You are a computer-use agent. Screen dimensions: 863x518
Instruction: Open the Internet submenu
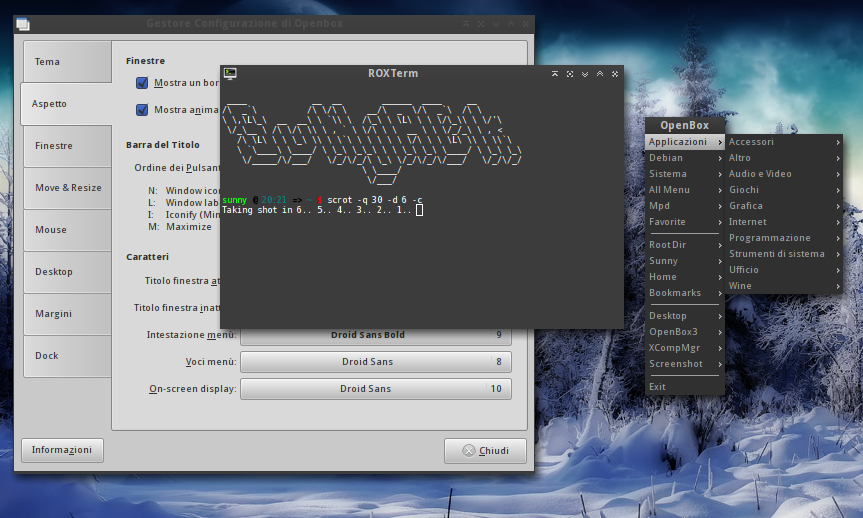click(784, 222)
